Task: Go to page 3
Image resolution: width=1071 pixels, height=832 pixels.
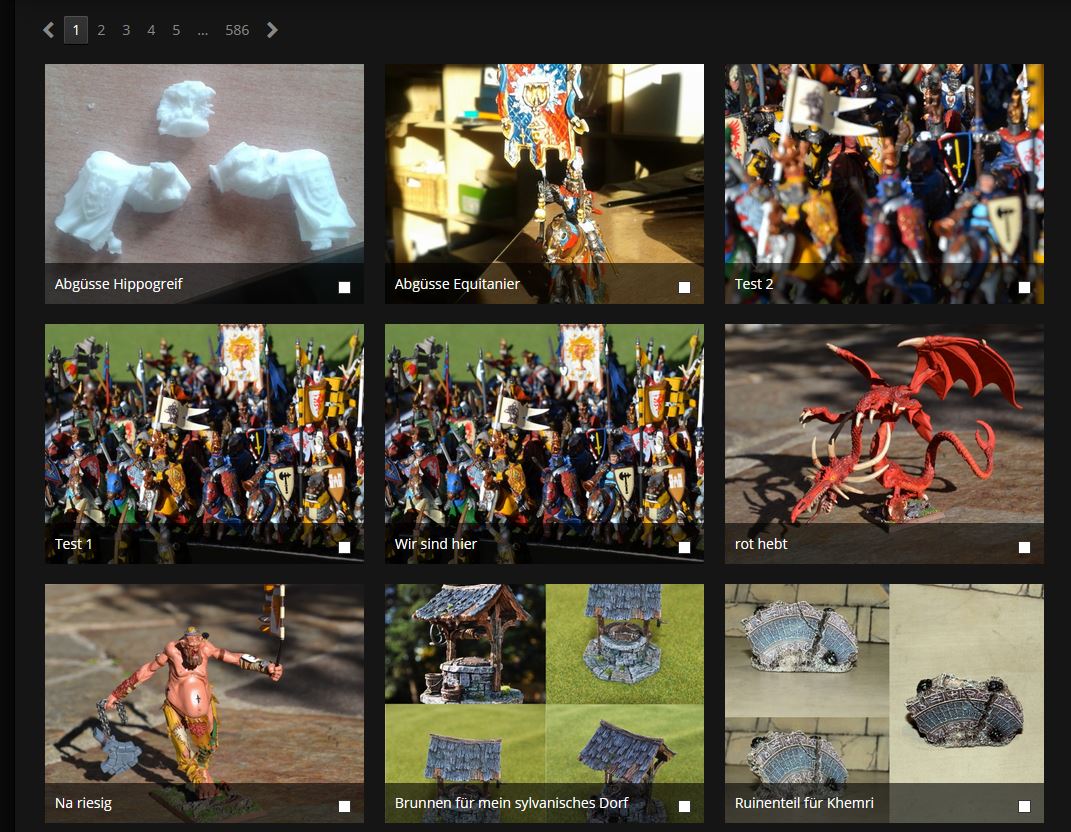Action: coord(126,30)
